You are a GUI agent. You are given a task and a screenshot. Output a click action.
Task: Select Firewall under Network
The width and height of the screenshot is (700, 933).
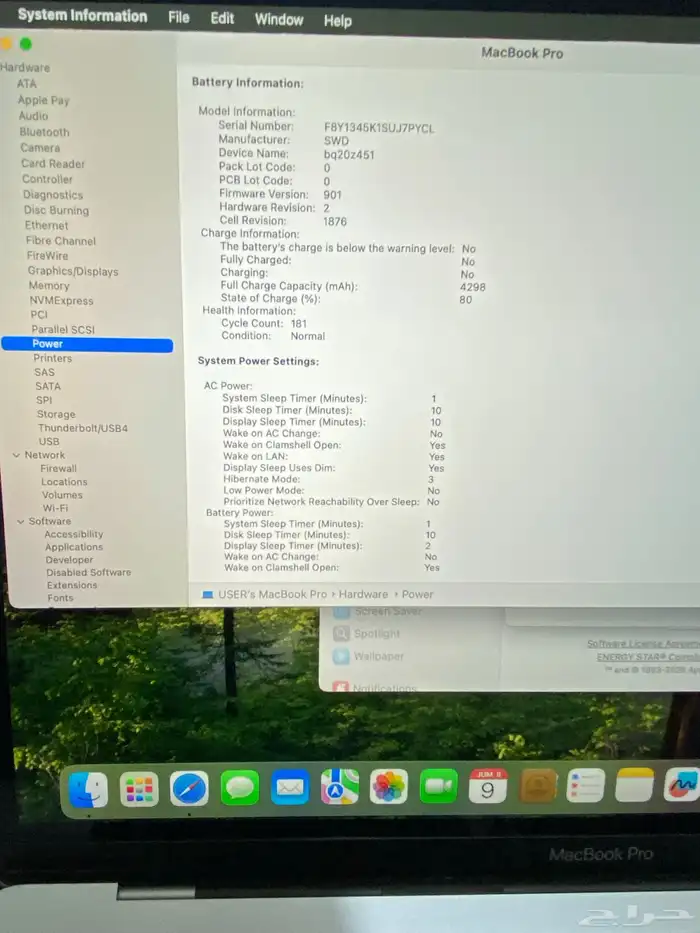[x=58, y=468]
